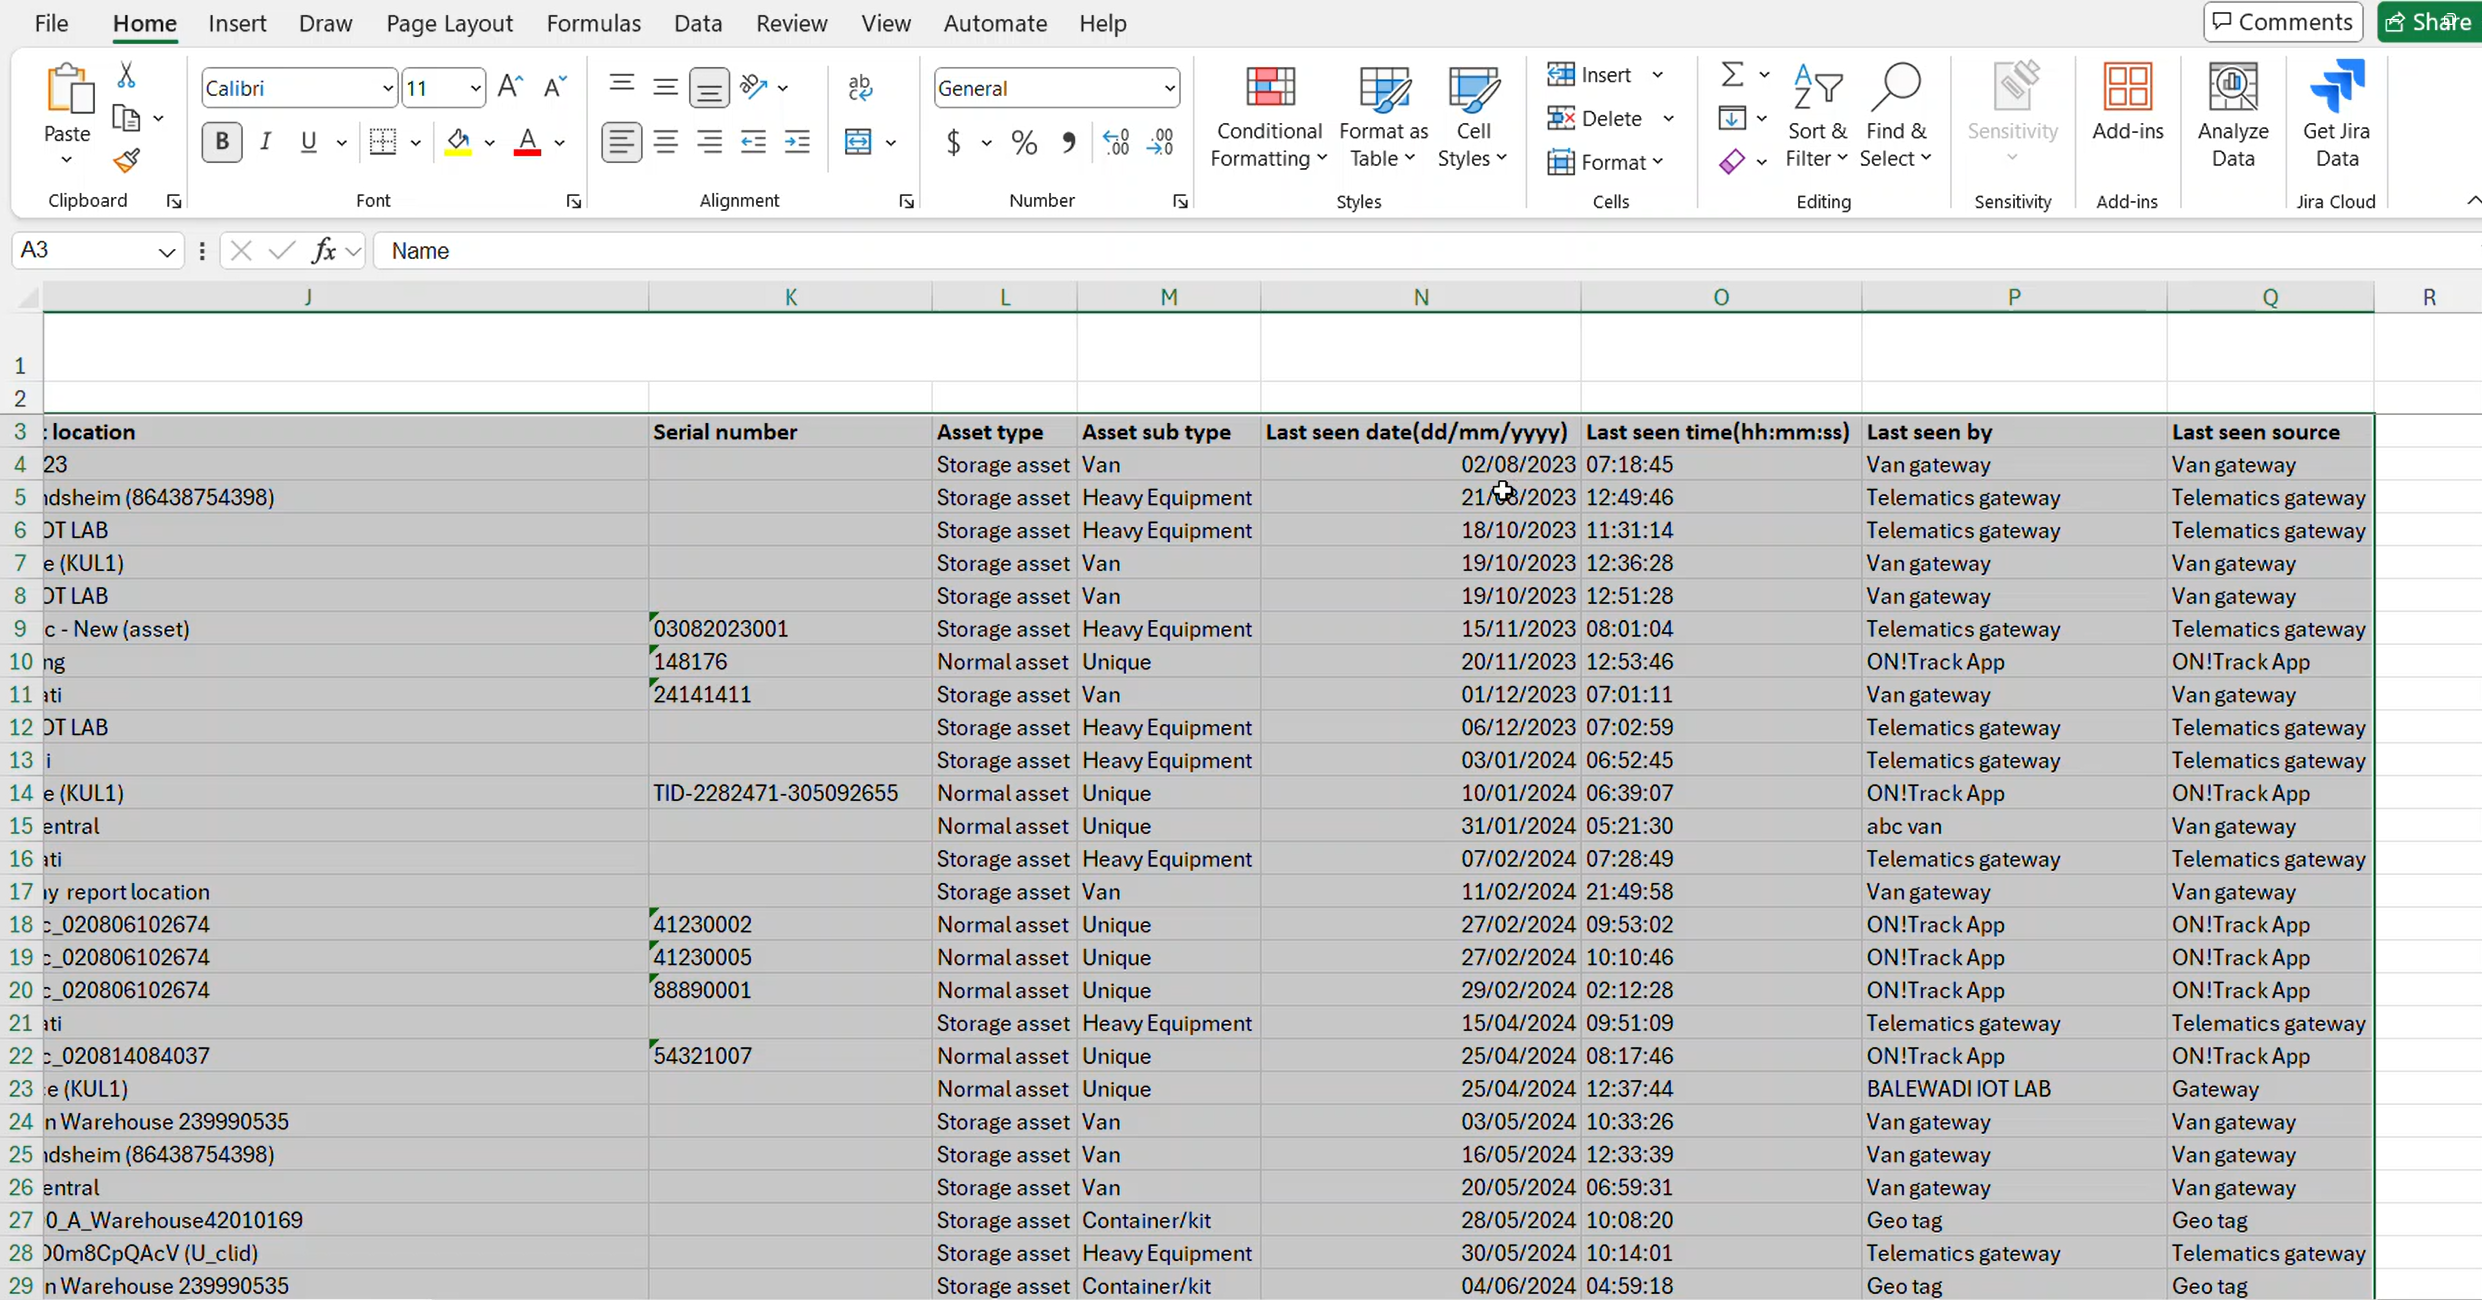The height and width of the screenshot is (1300, 2482).
Task: Click the Cut scissors icon
Action: [x=126, y=75]
